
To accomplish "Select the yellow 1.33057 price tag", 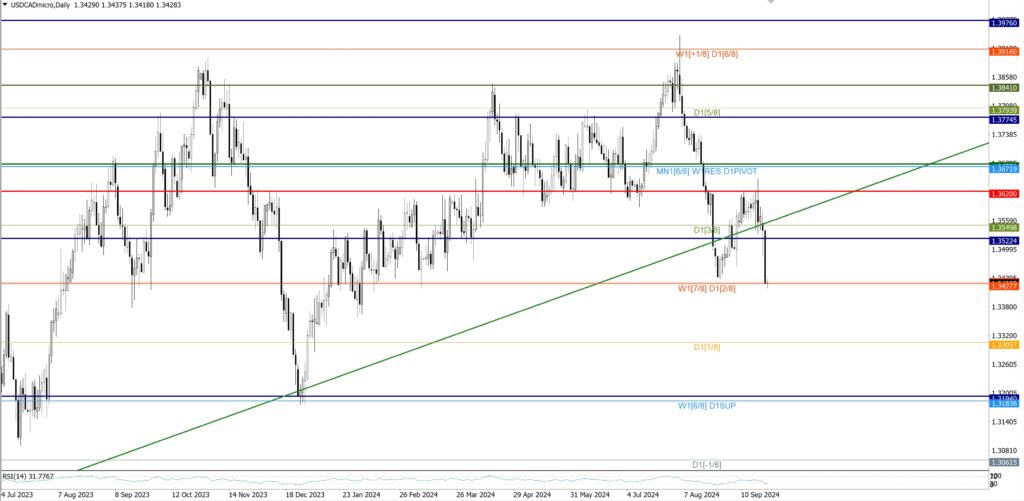I will tap(1003, 344).
